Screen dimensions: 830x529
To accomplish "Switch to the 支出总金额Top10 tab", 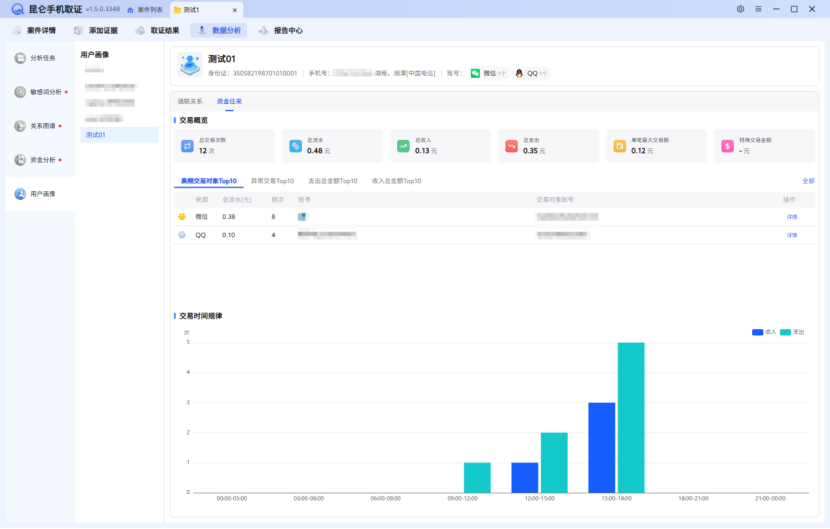I will [332, 181].
